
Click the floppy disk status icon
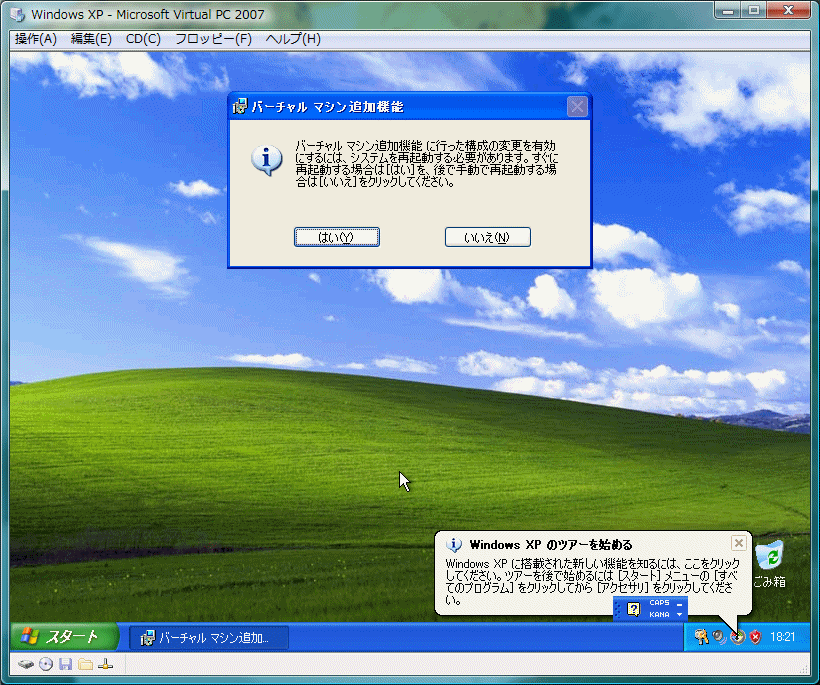65,665
